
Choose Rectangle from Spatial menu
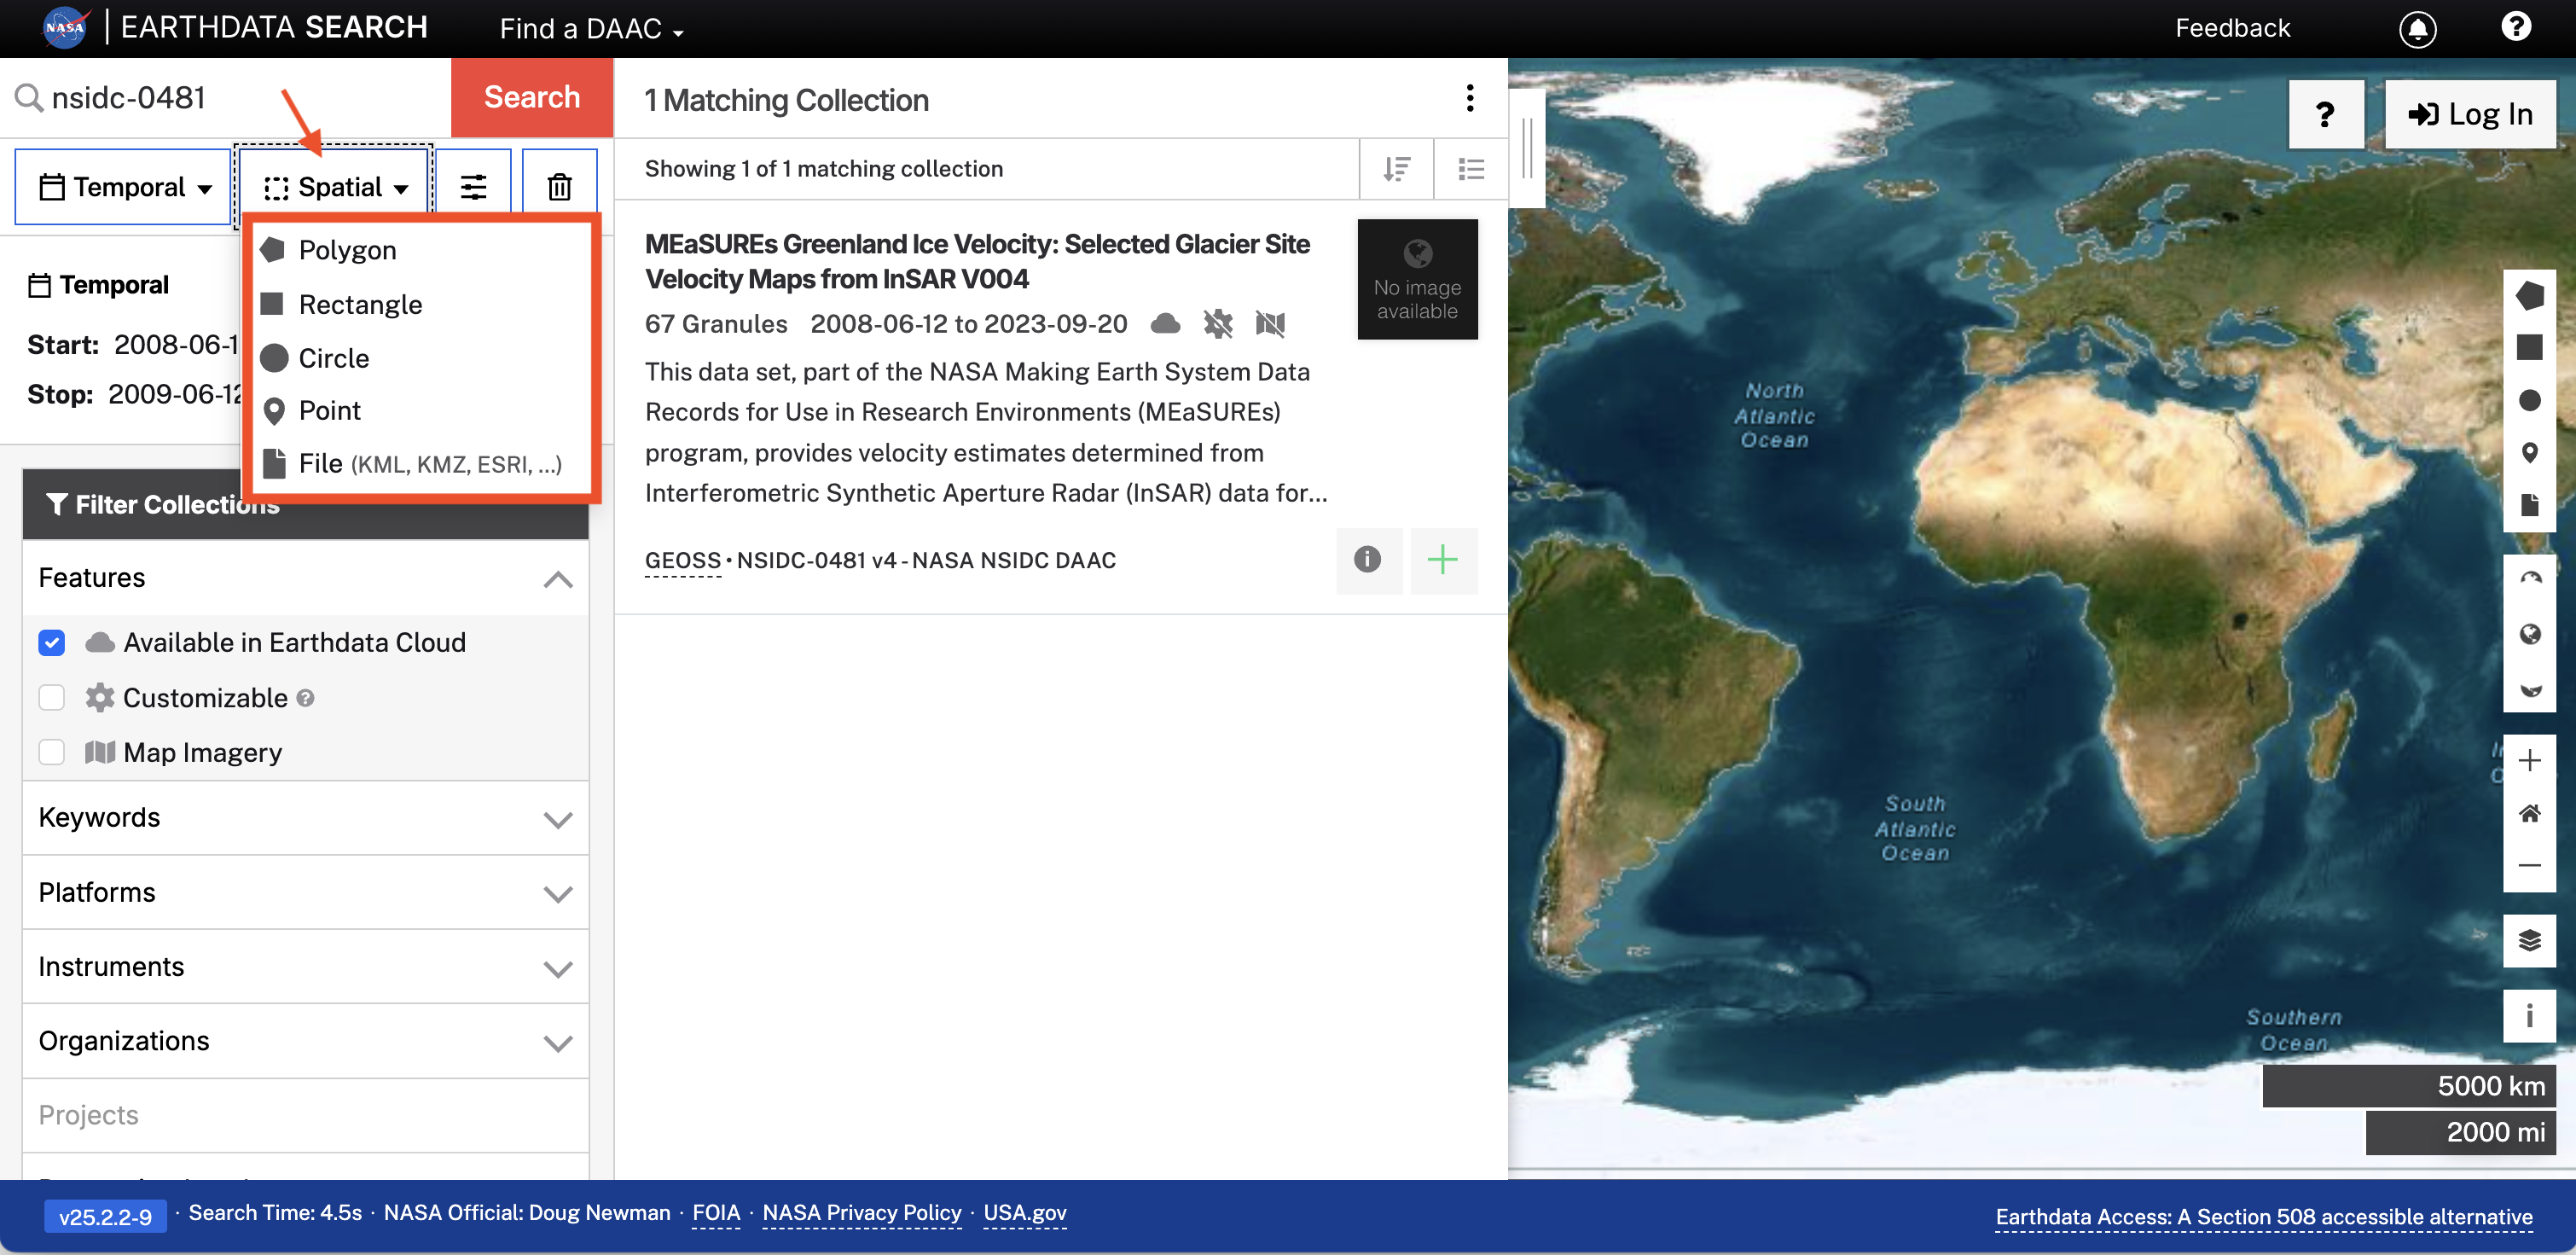(x=360, y=304)
